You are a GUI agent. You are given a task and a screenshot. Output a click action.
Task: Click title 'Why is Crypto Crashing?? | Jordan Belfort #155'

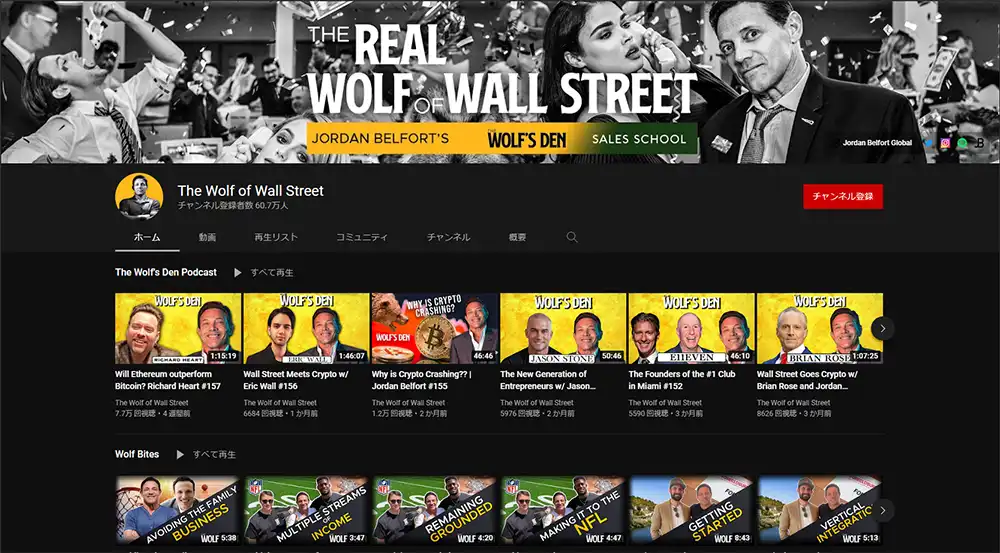coord(422,380)
